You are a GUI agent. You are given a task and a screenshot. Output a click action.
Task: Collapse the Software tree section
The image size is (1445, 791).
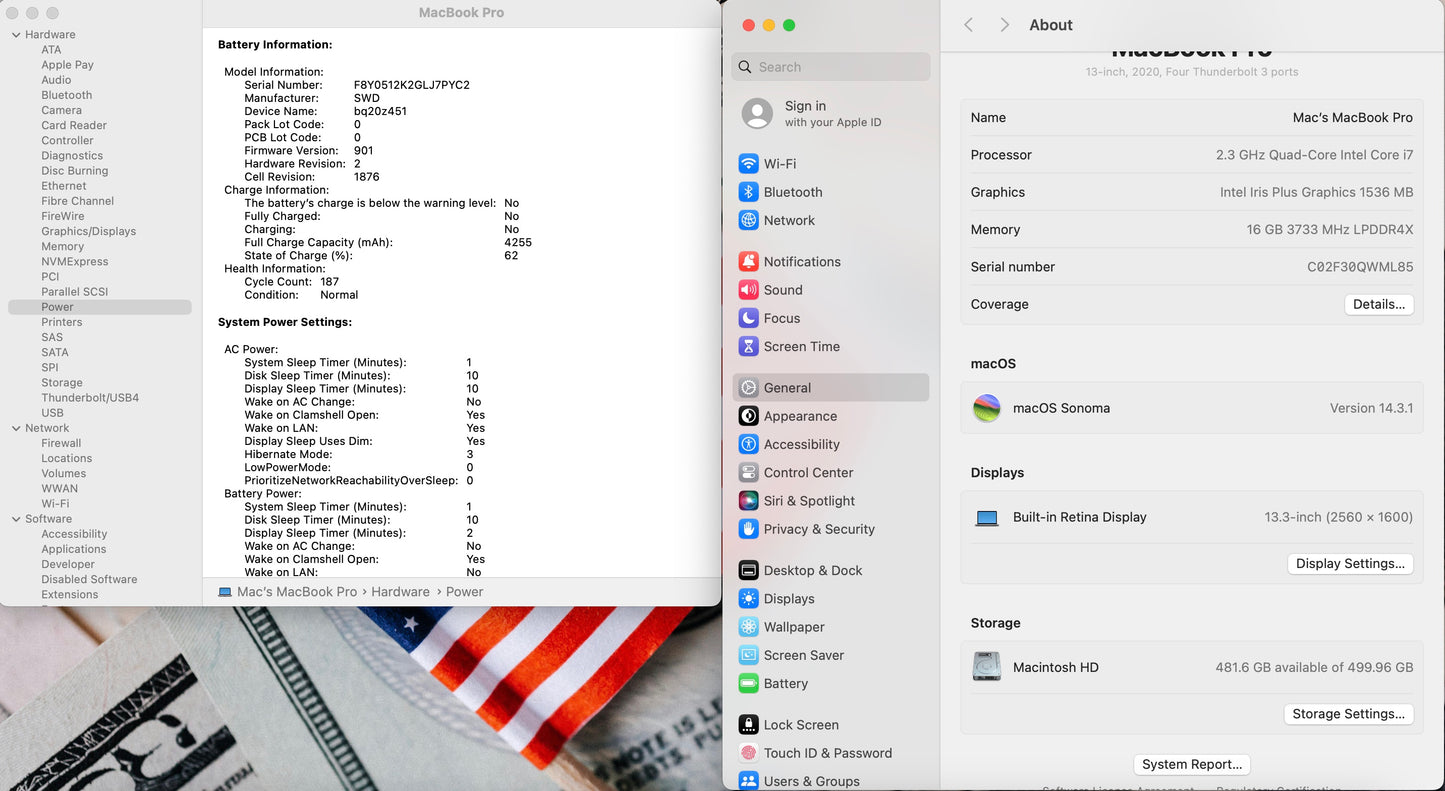(16, 519)
